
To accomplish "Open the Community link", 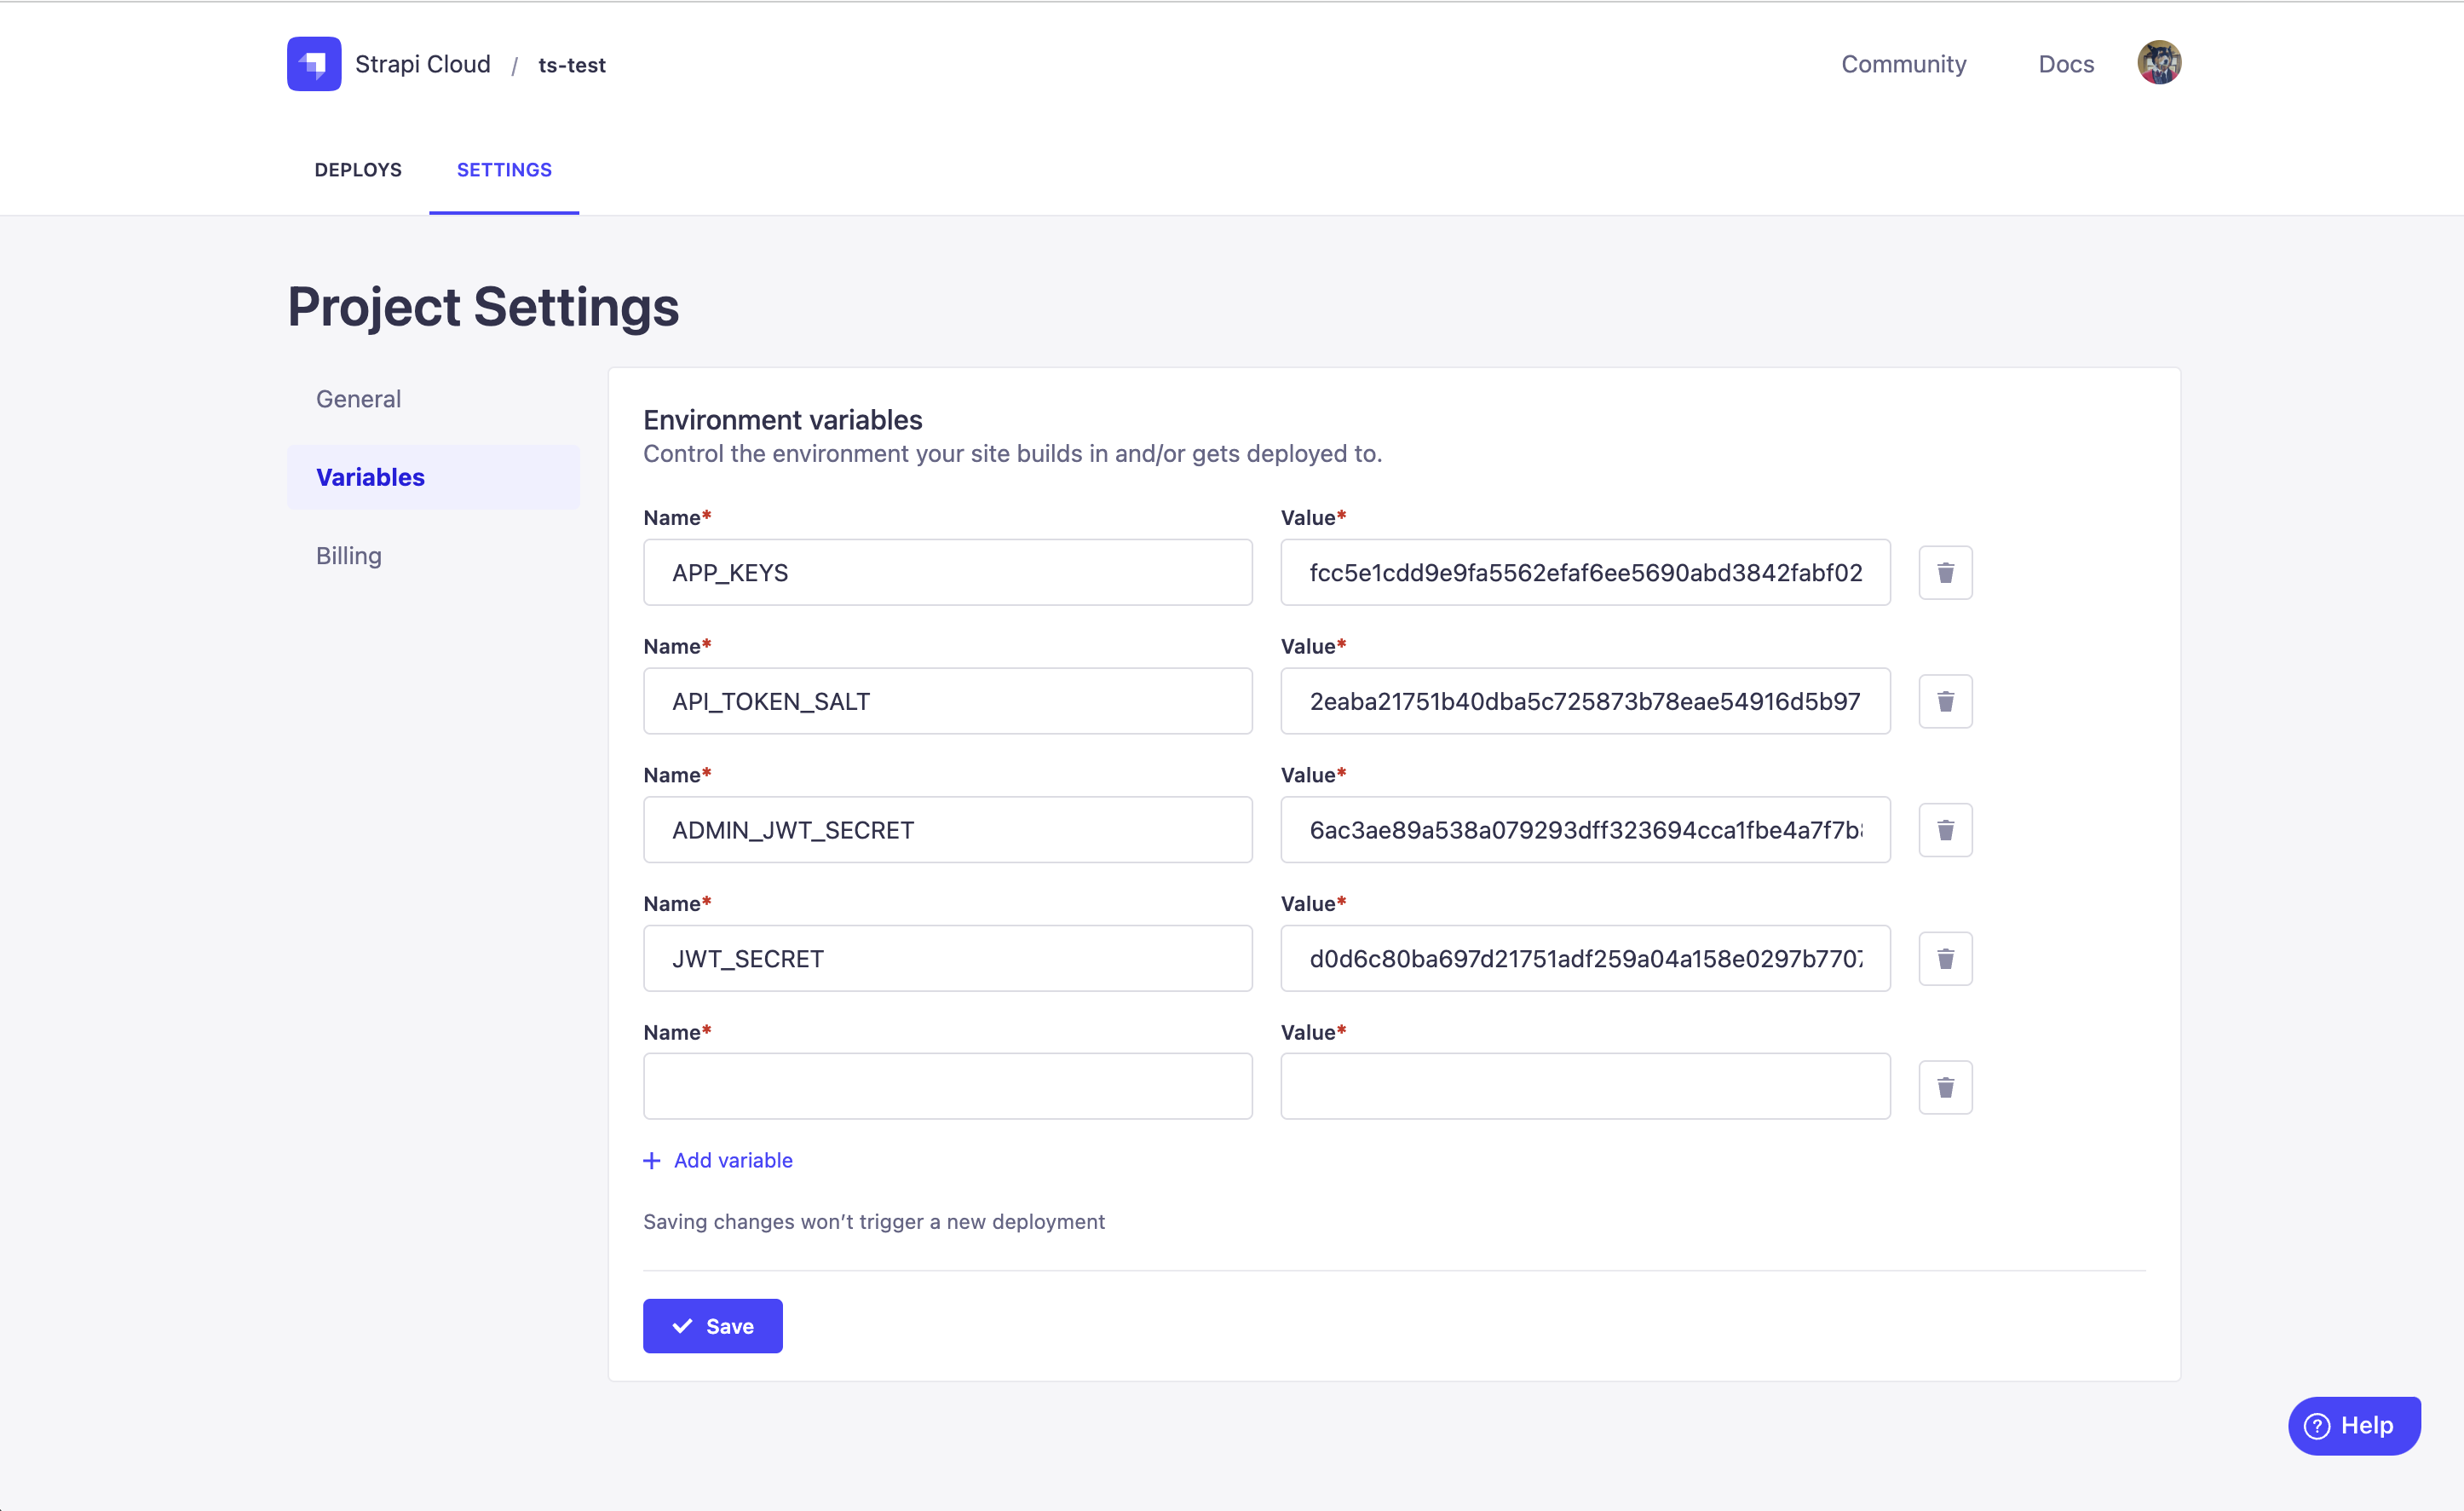I will click(x=1903, y=64).
